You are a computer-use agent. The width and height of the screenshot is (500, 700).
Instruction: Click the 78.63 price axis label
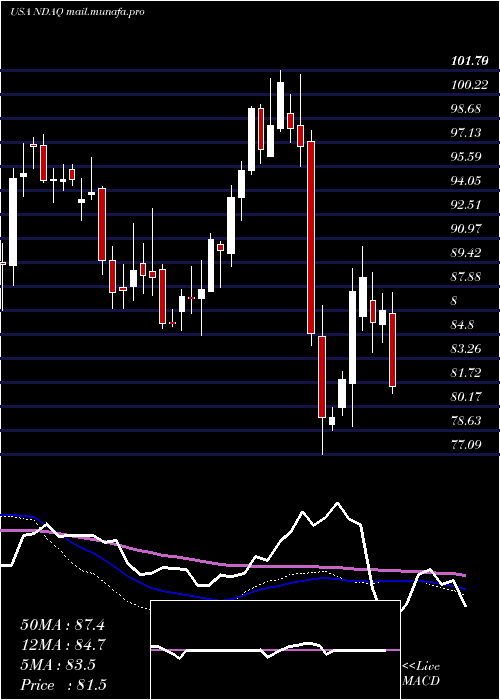click(466, 421)
